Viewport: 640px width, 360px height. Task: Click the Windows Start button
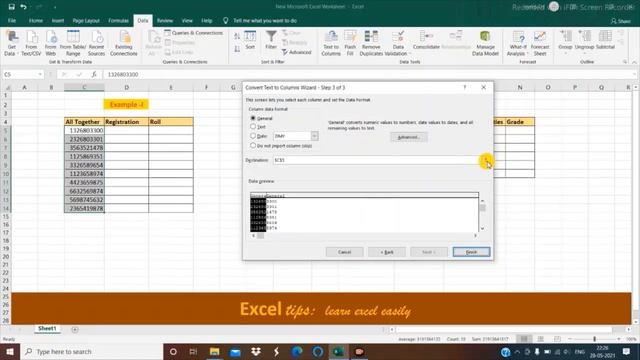pyautogui.click(x=10, y=351)
